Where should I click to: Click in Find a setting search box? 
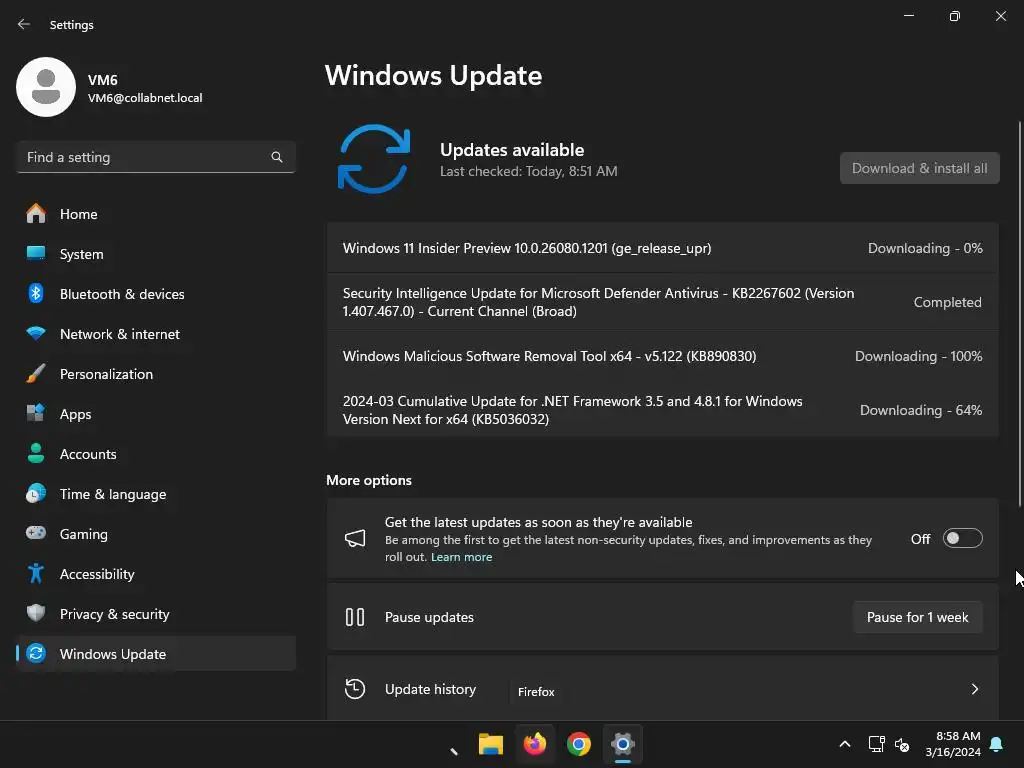pyautogui.click(x=156, y=157)
